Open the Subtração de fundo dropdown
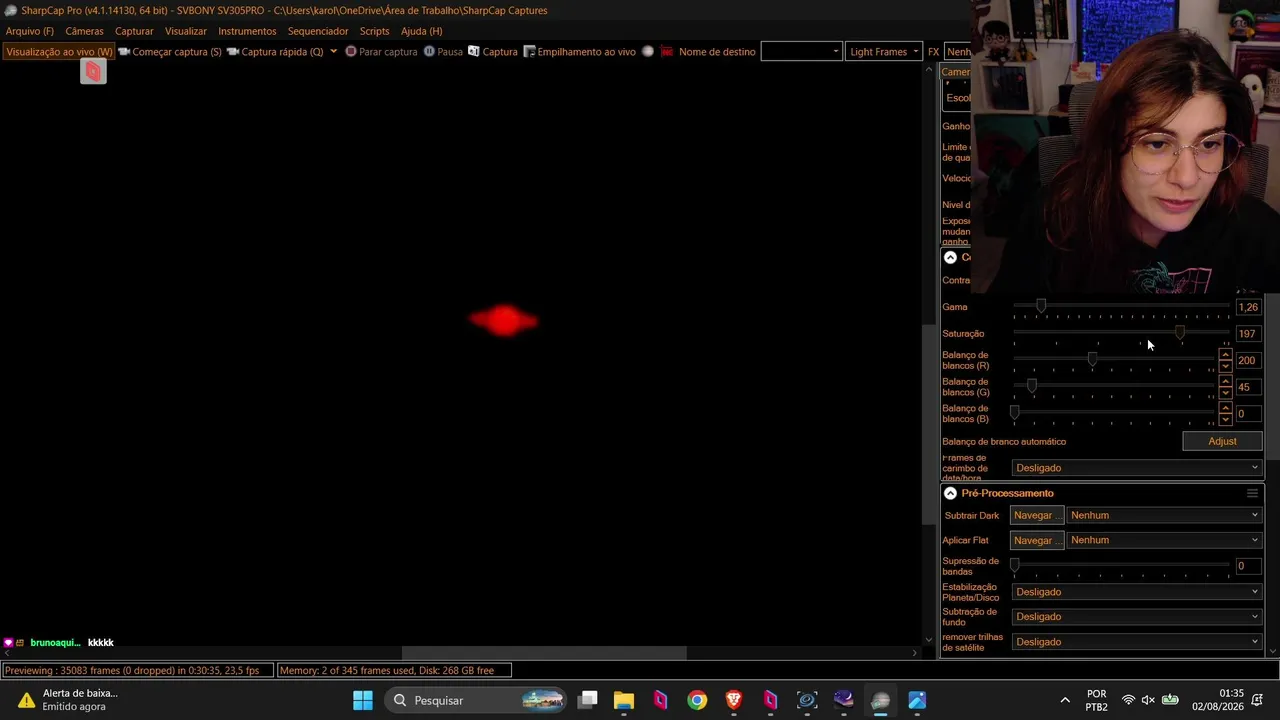1280x720 pixels. [x=1137, y=617]
